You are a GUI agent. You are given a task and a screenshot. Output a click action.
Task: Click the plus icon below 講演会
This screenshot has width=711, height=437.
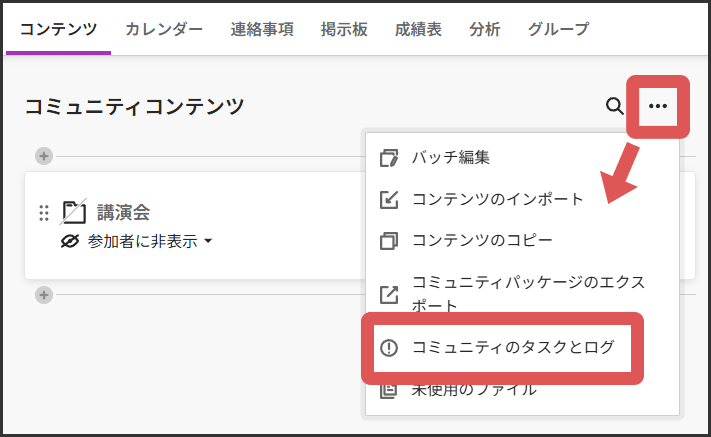pyautogui.click(x=43, y=294)
